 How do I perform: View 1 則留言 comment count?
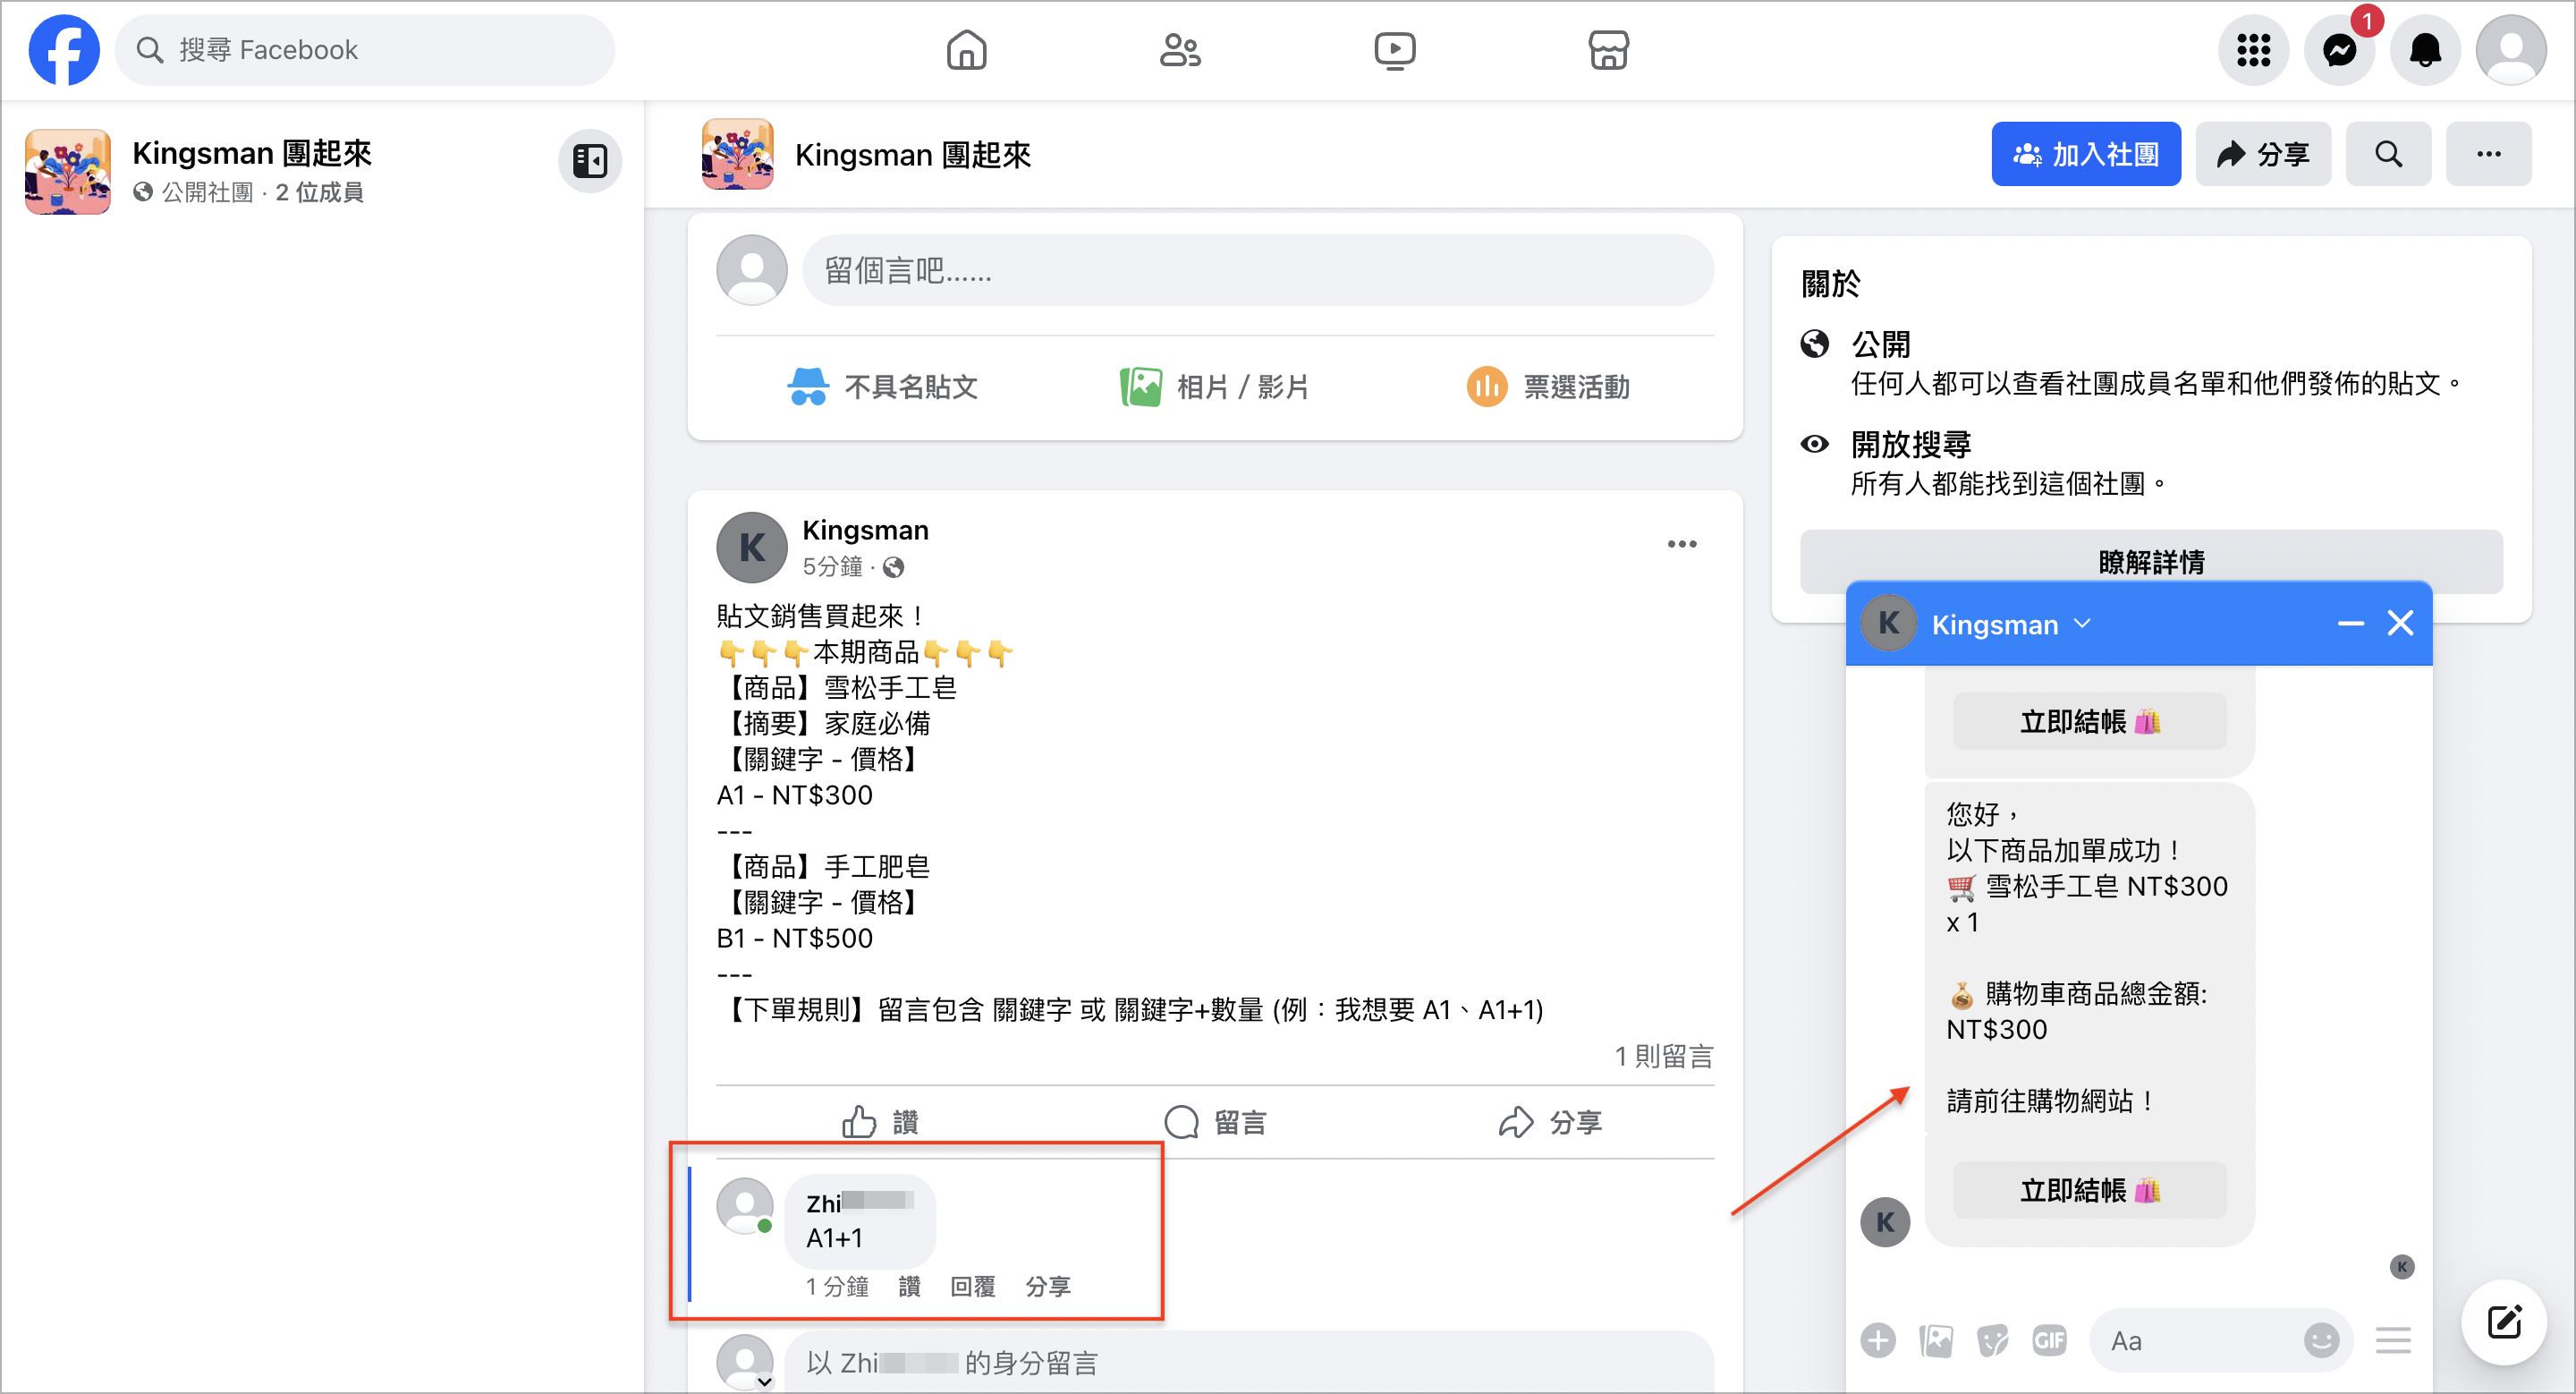[1663, 1056]
